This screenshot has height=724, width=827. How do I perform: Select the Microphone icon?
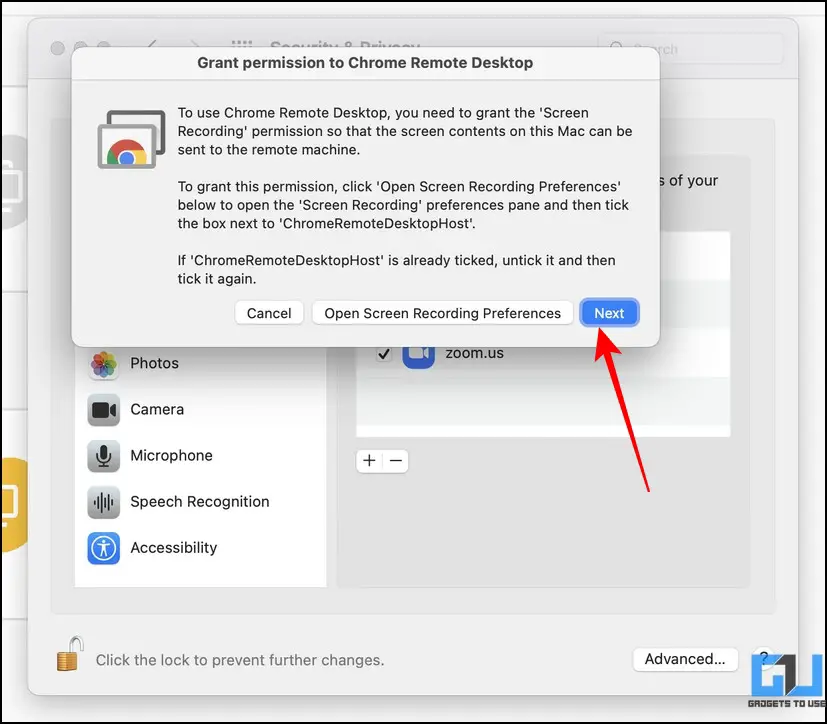tap(103, 456)
